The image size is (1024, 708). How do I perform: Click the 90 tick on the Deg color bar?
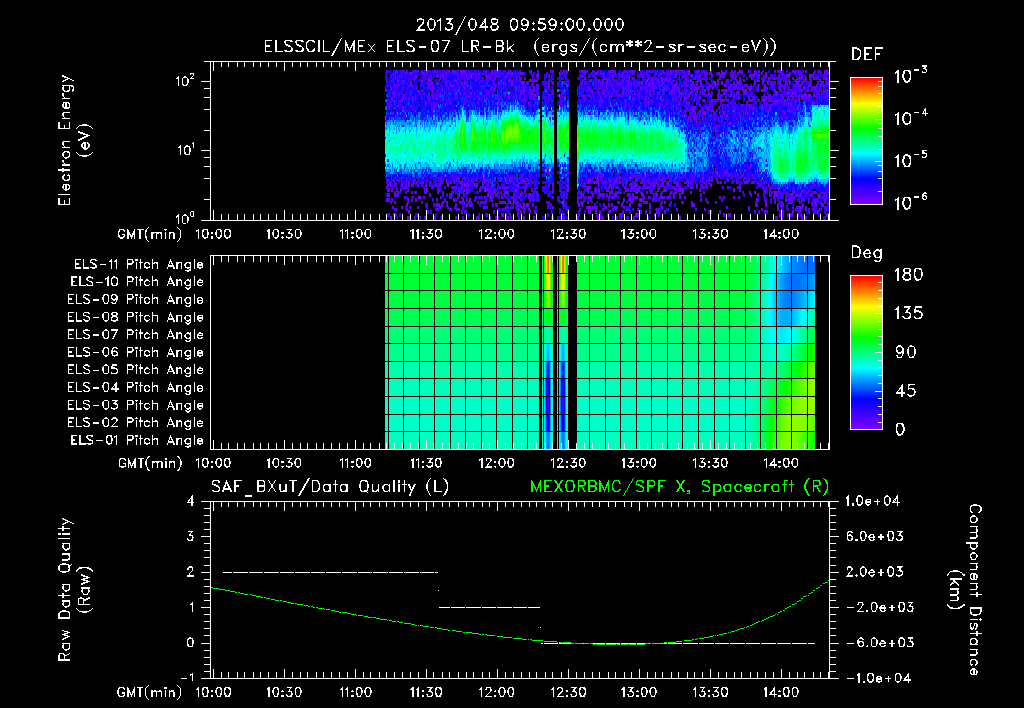coord(906,352)
